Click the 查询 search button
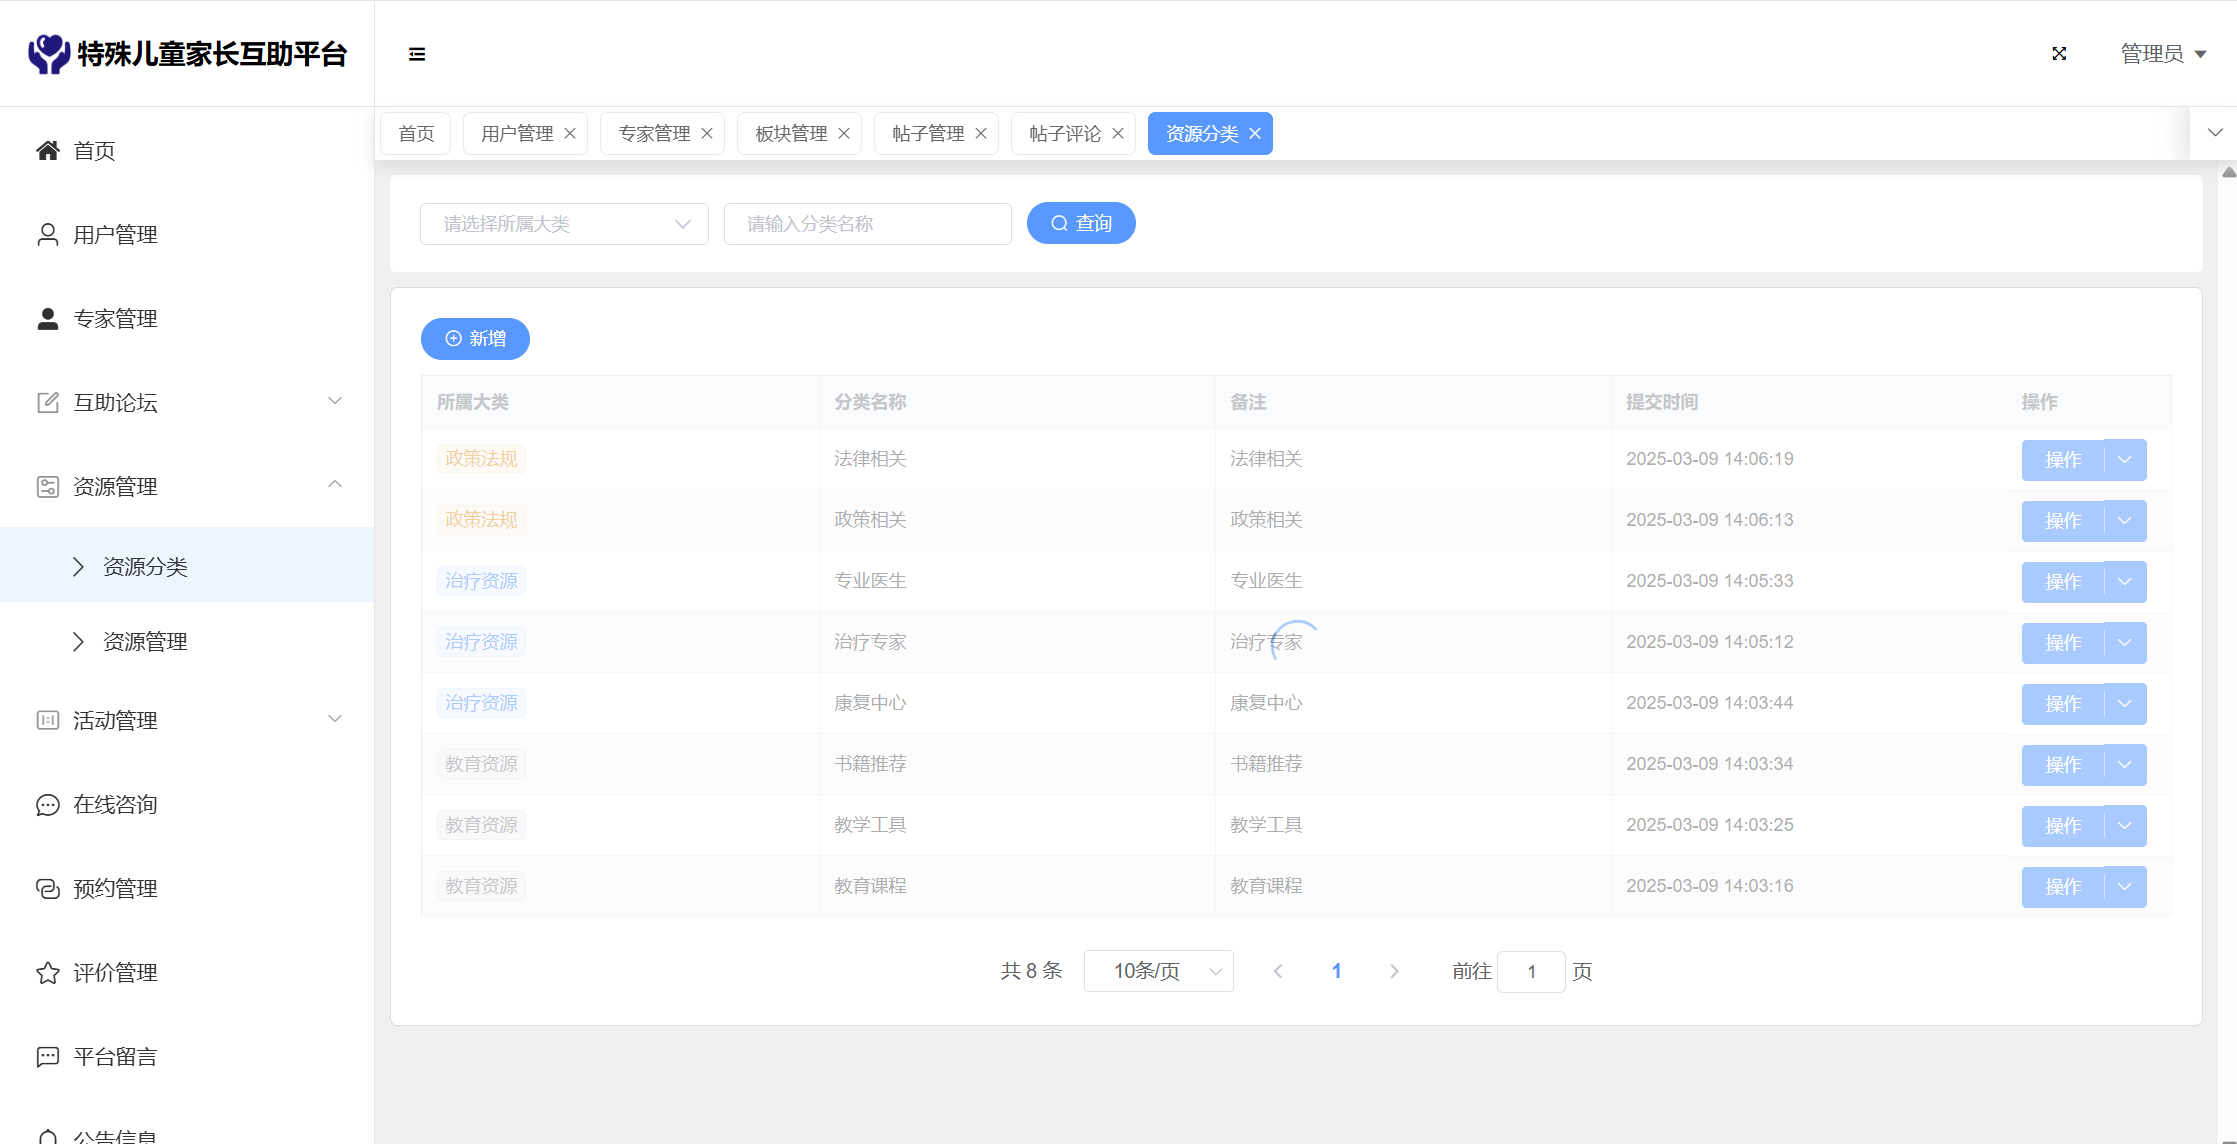Viewport: 2237px width, 1144px height. (x=1081, y=224)
